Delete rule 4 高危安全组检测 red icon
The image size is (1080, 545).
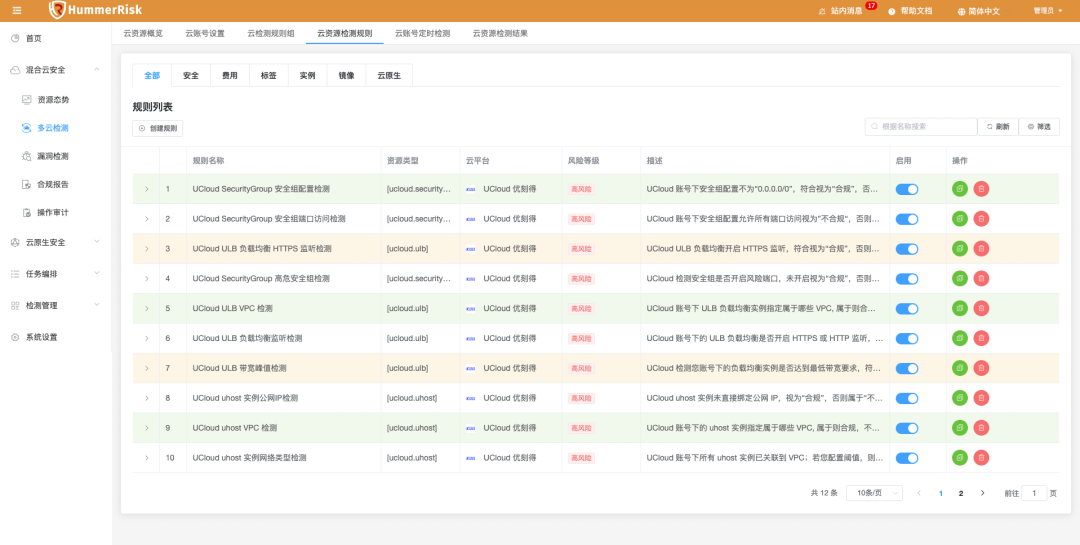(x=982, y=278)
